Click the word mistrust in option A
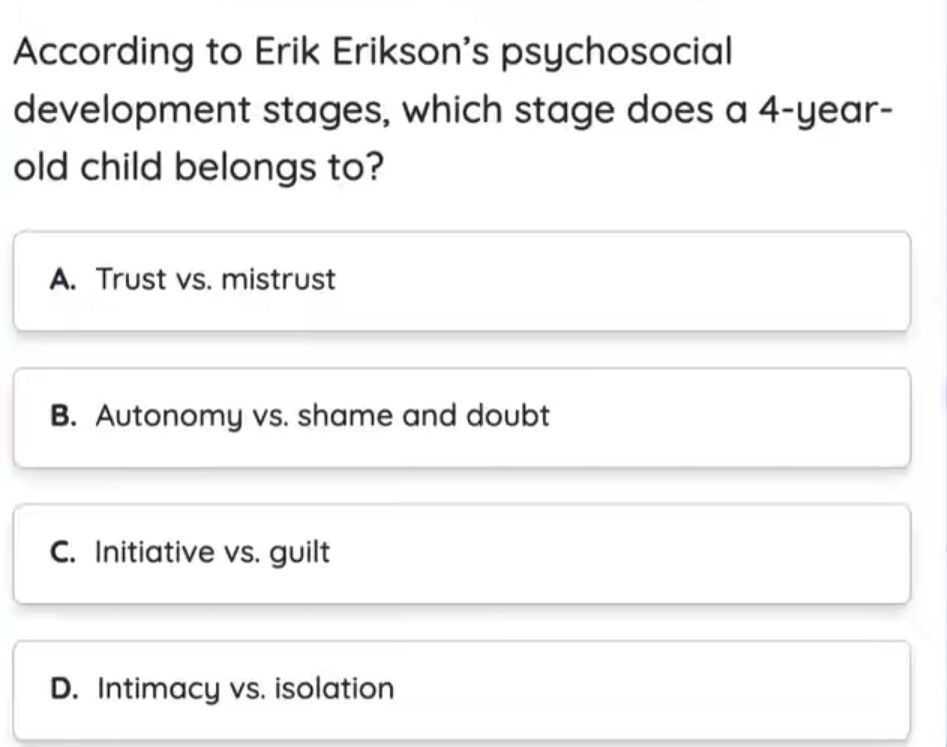 278,280
